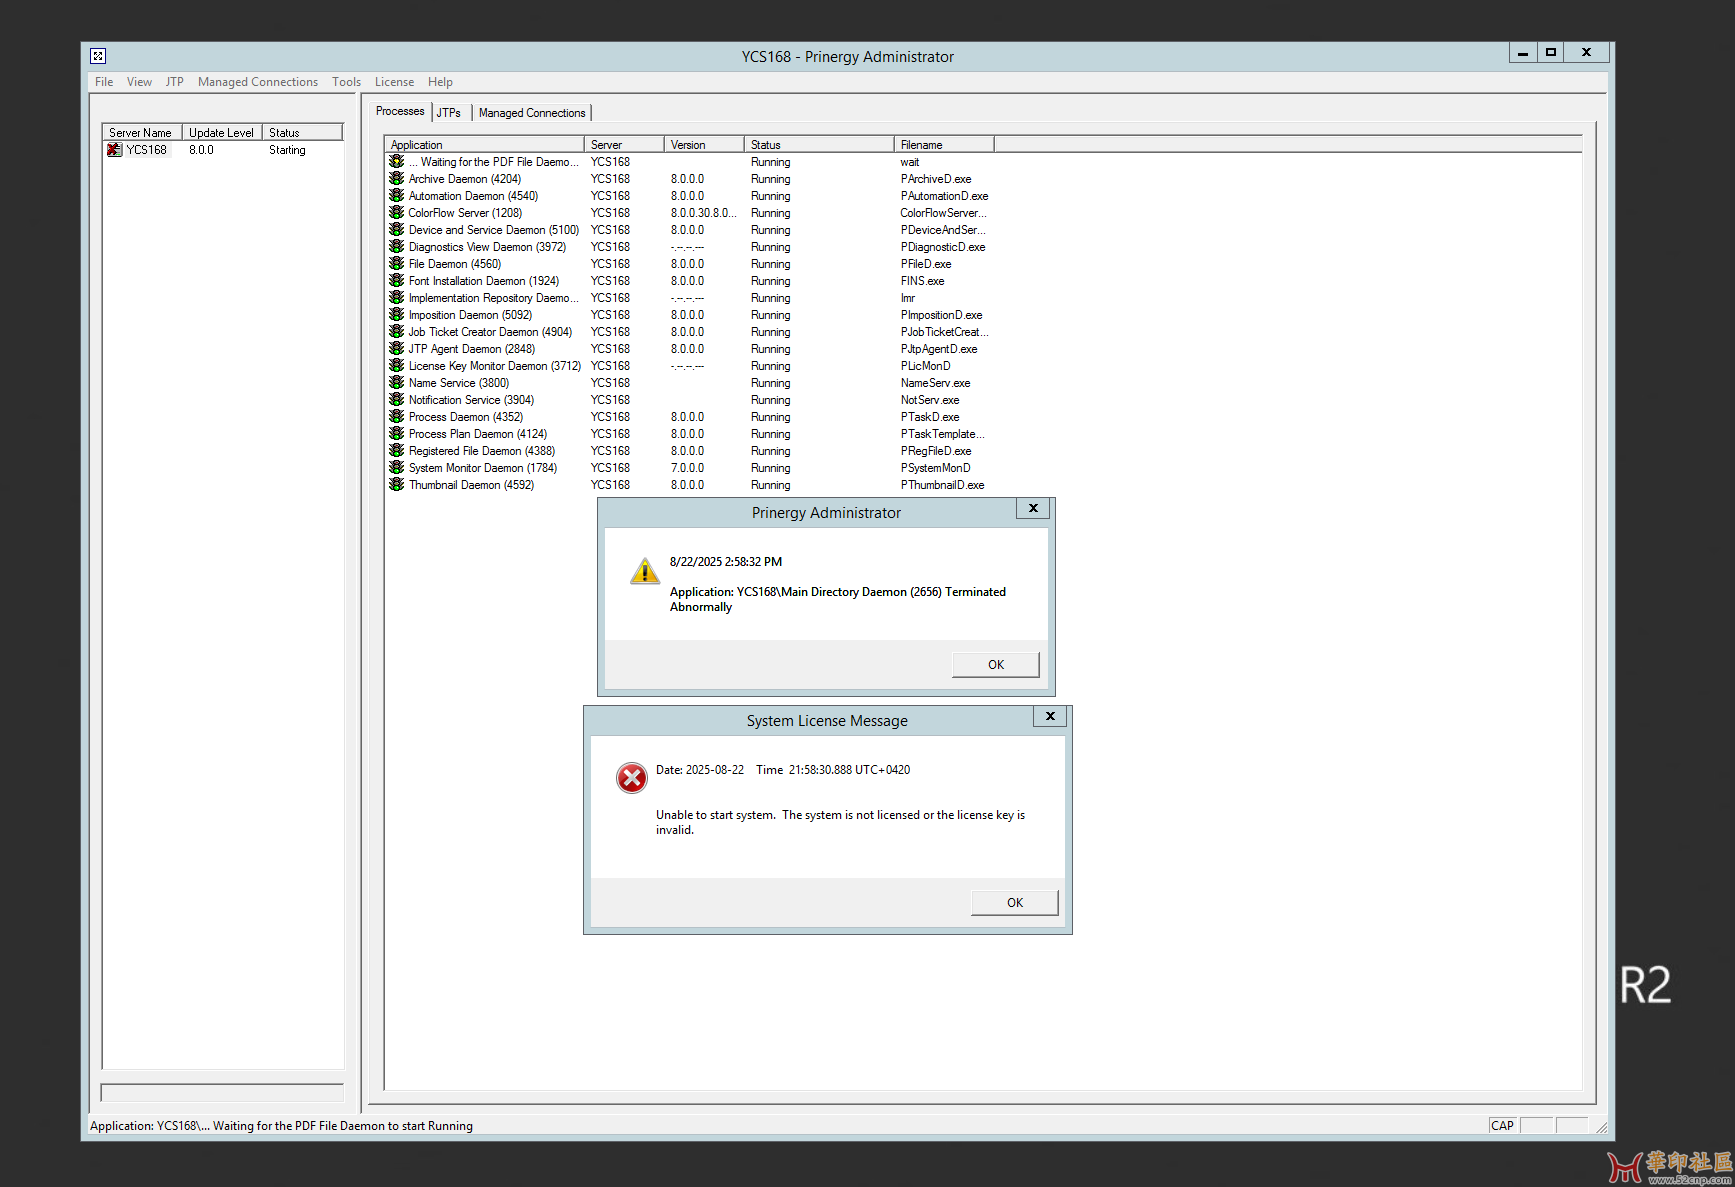Sort by the Version column header
Image resolution: width=1735 pixels, height=1187 pixels.
704,145
